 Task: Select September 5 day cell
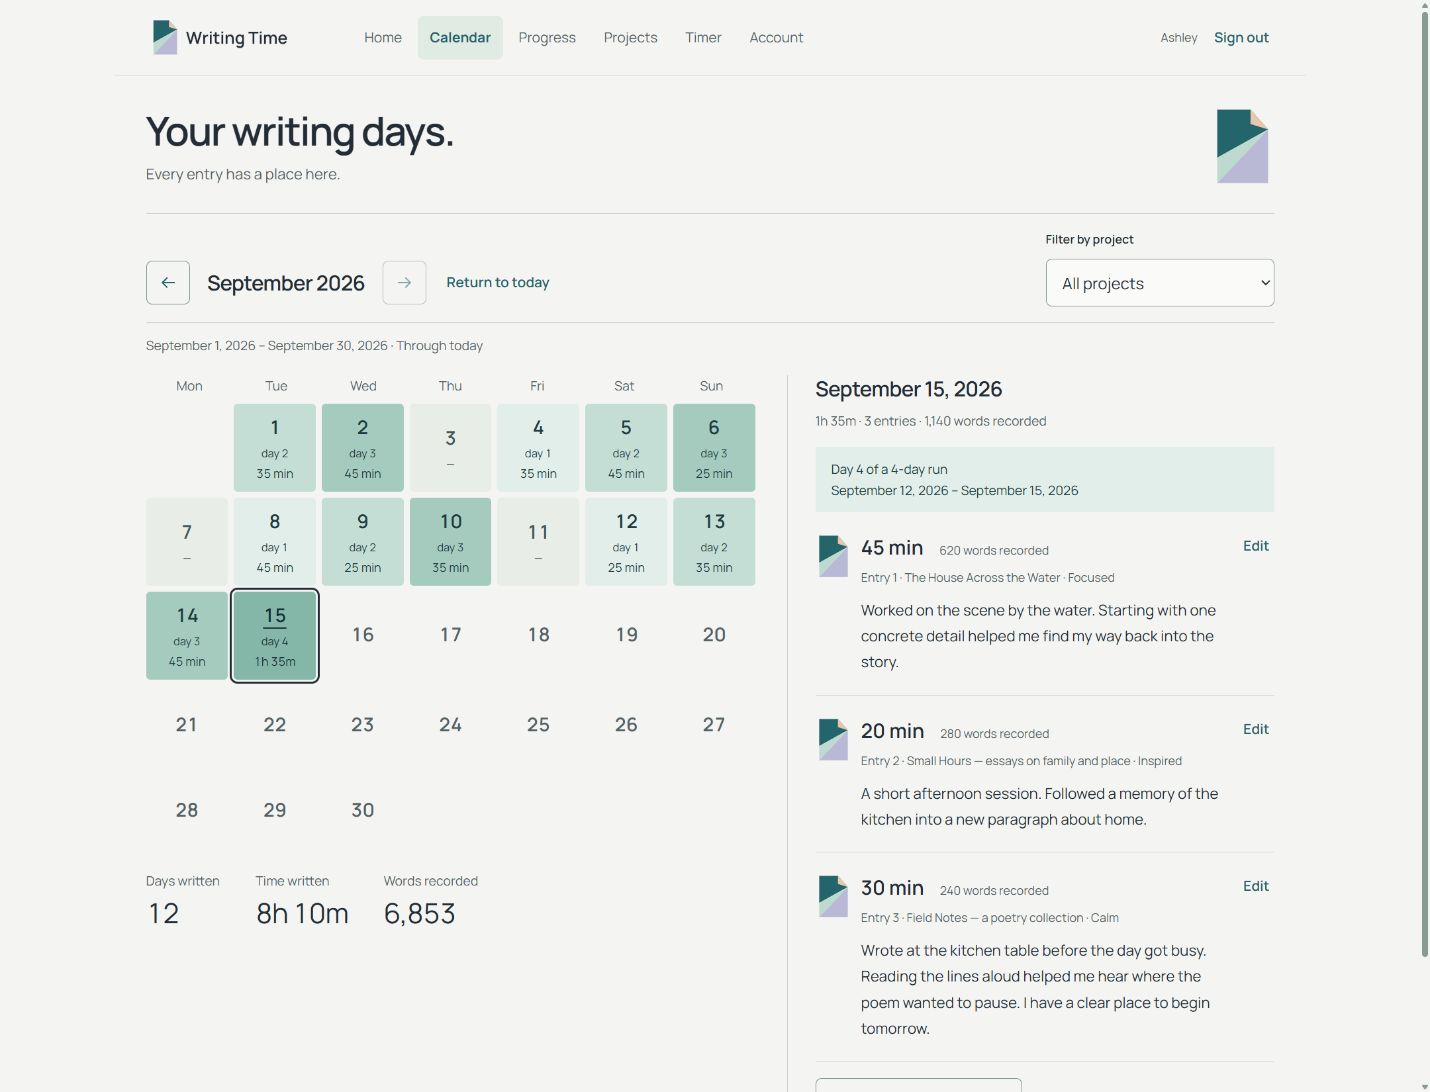pyautogui.click(x=626, y=448)
